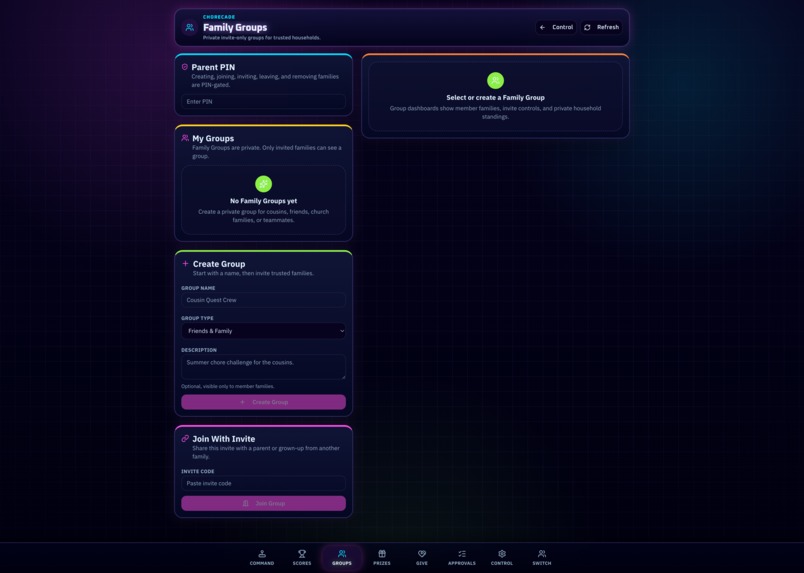This screenshot has height=573, width=804.
Task: Focus the Paste invite code field
Action: point(263,483)
